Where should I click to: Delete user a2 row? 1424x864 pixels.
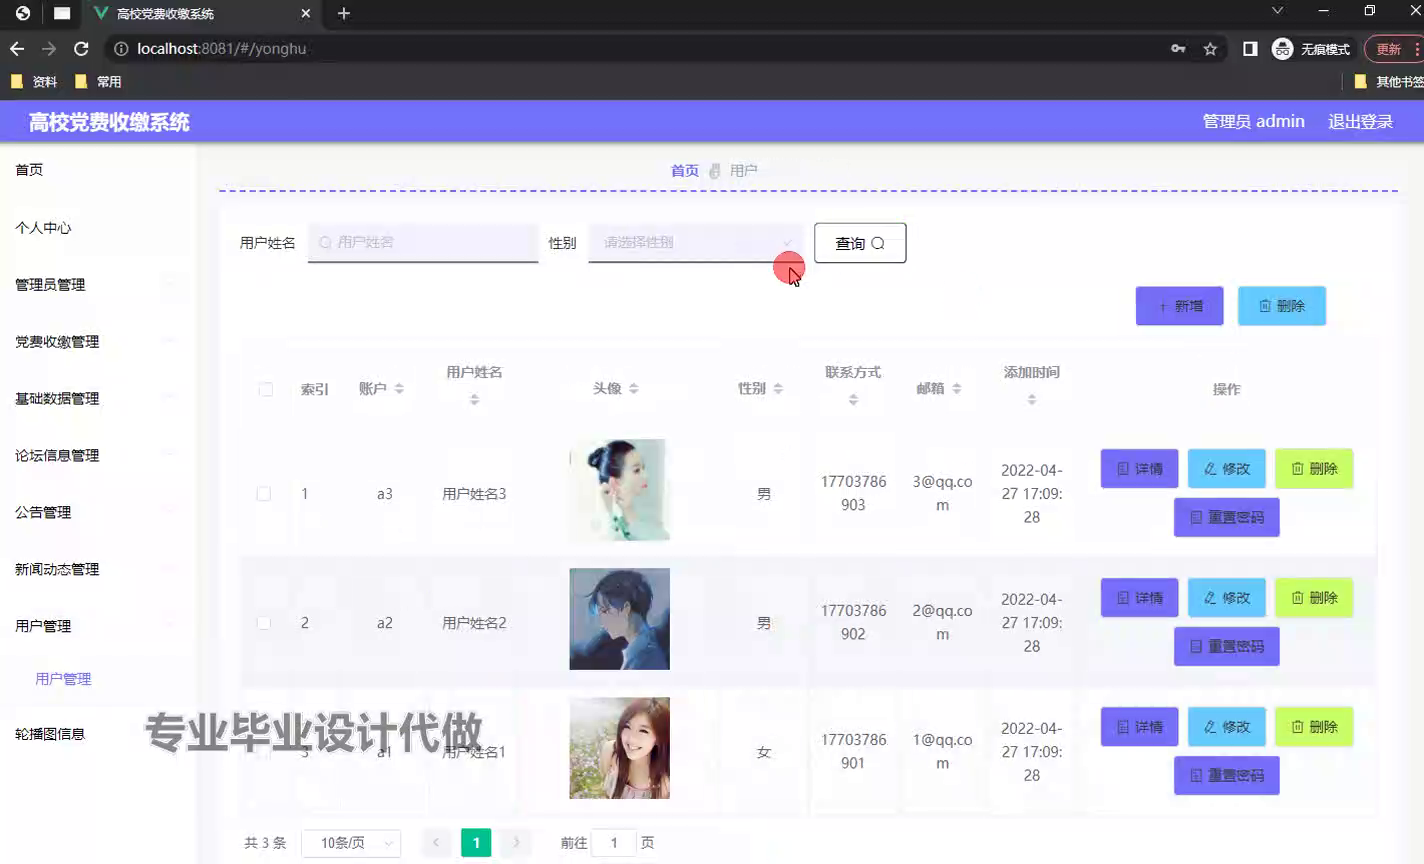pyautogui.click(x=1314, y=597)
